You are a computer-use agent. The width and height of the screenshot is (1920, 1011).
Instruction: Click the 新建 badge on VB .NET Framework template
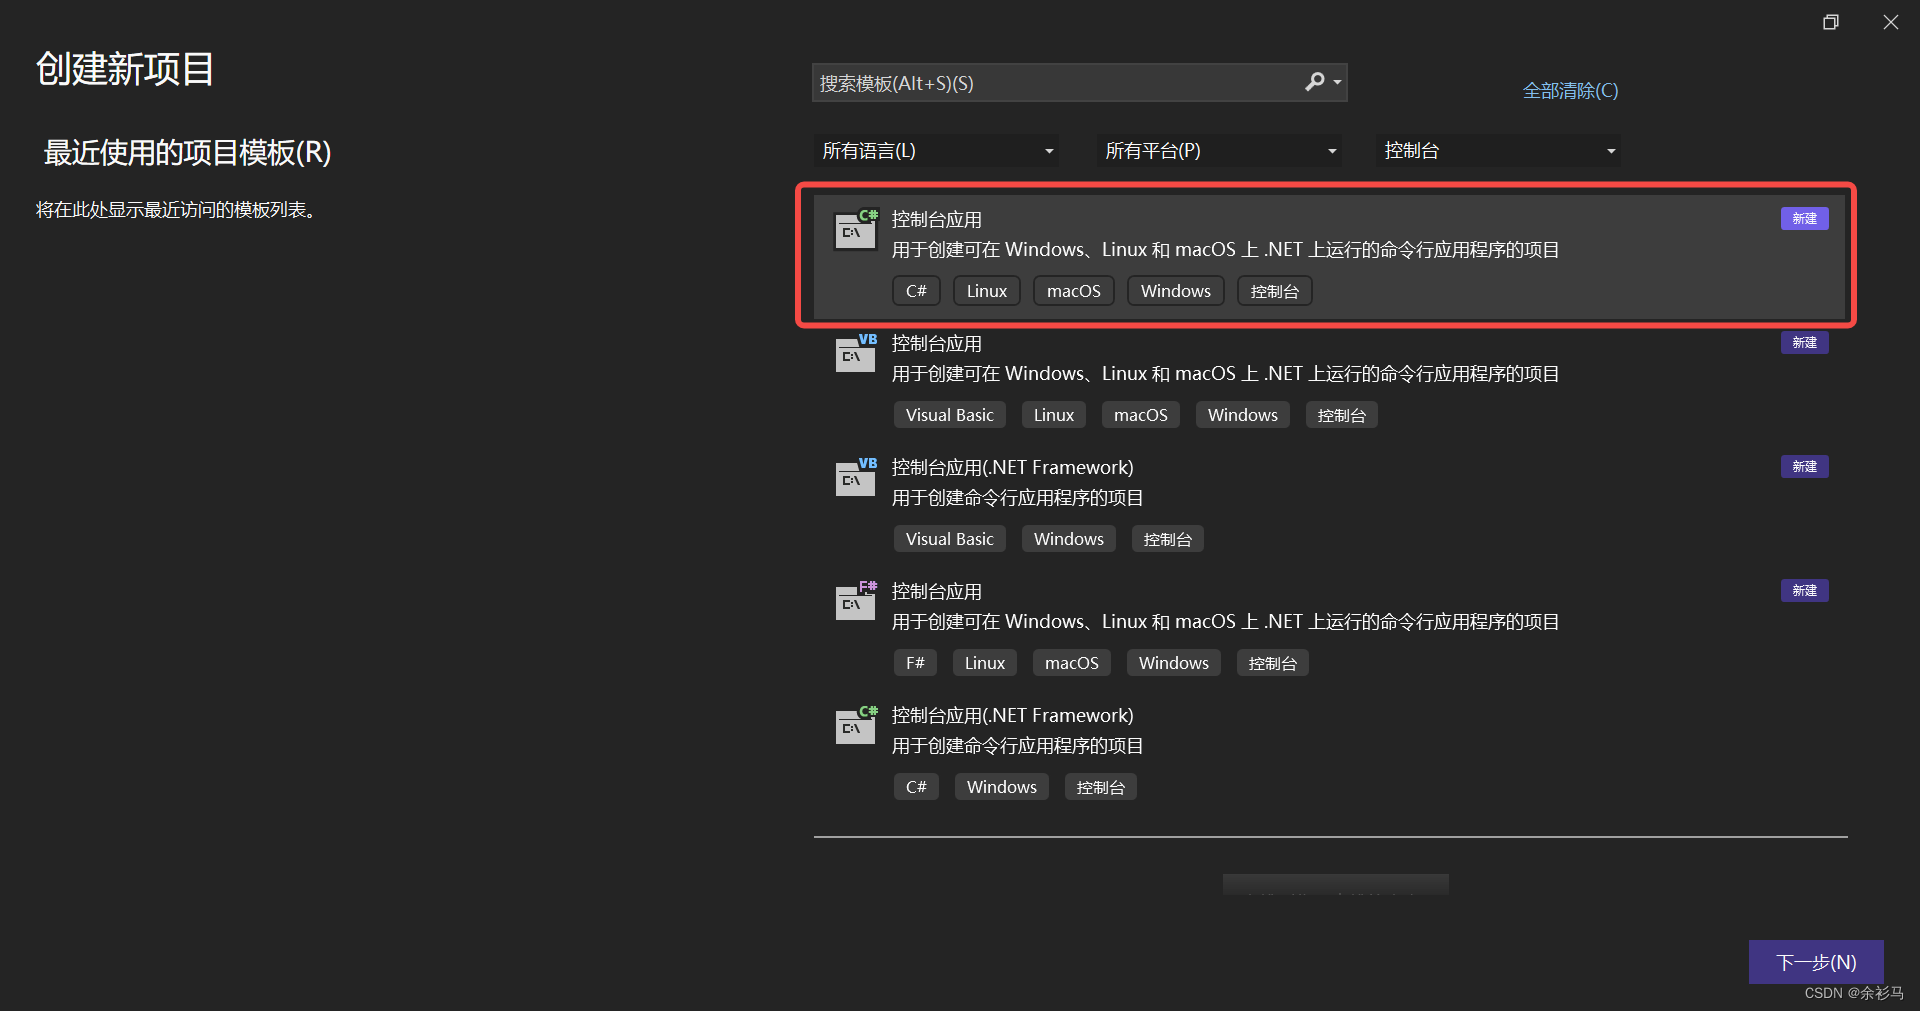(1805, 467)
